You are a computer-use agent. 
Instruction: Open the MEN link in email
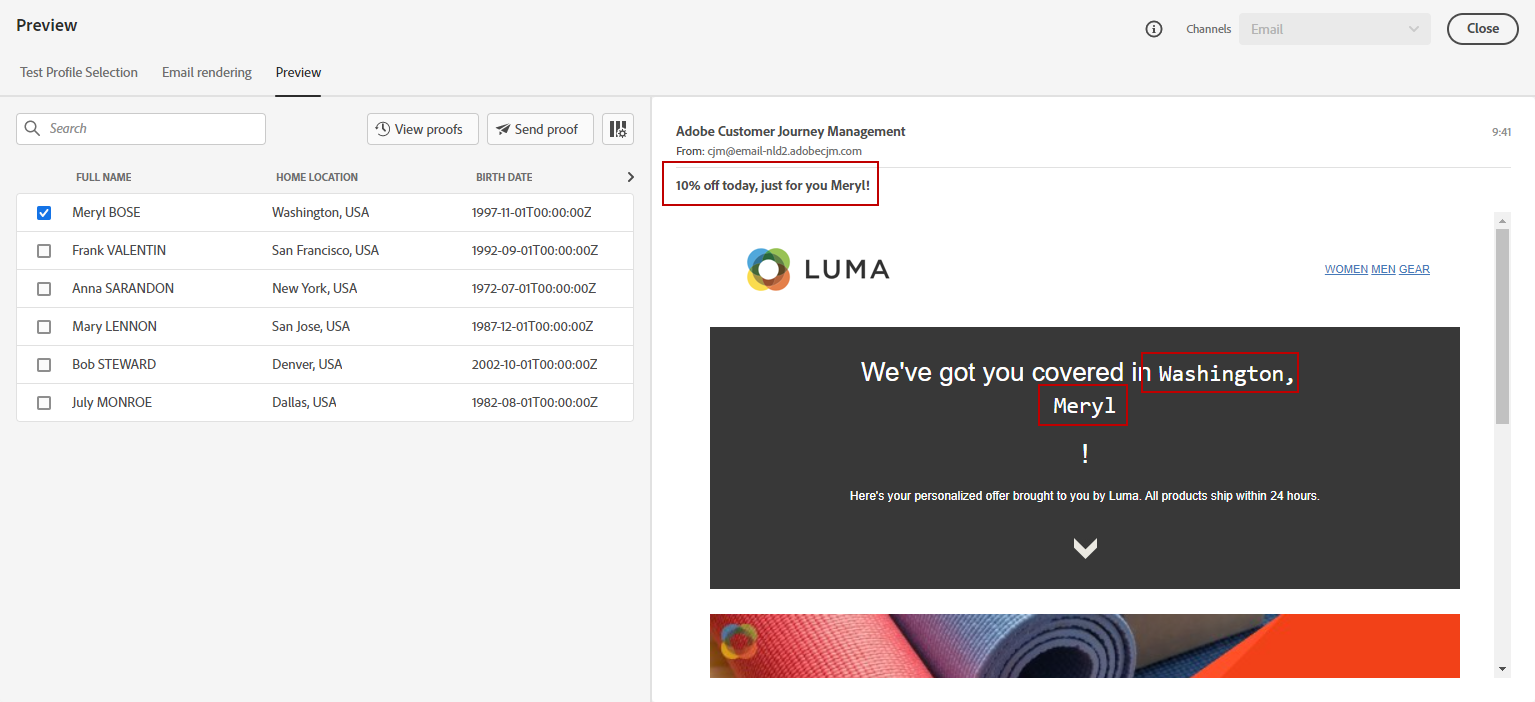(x=1383, y=269)
